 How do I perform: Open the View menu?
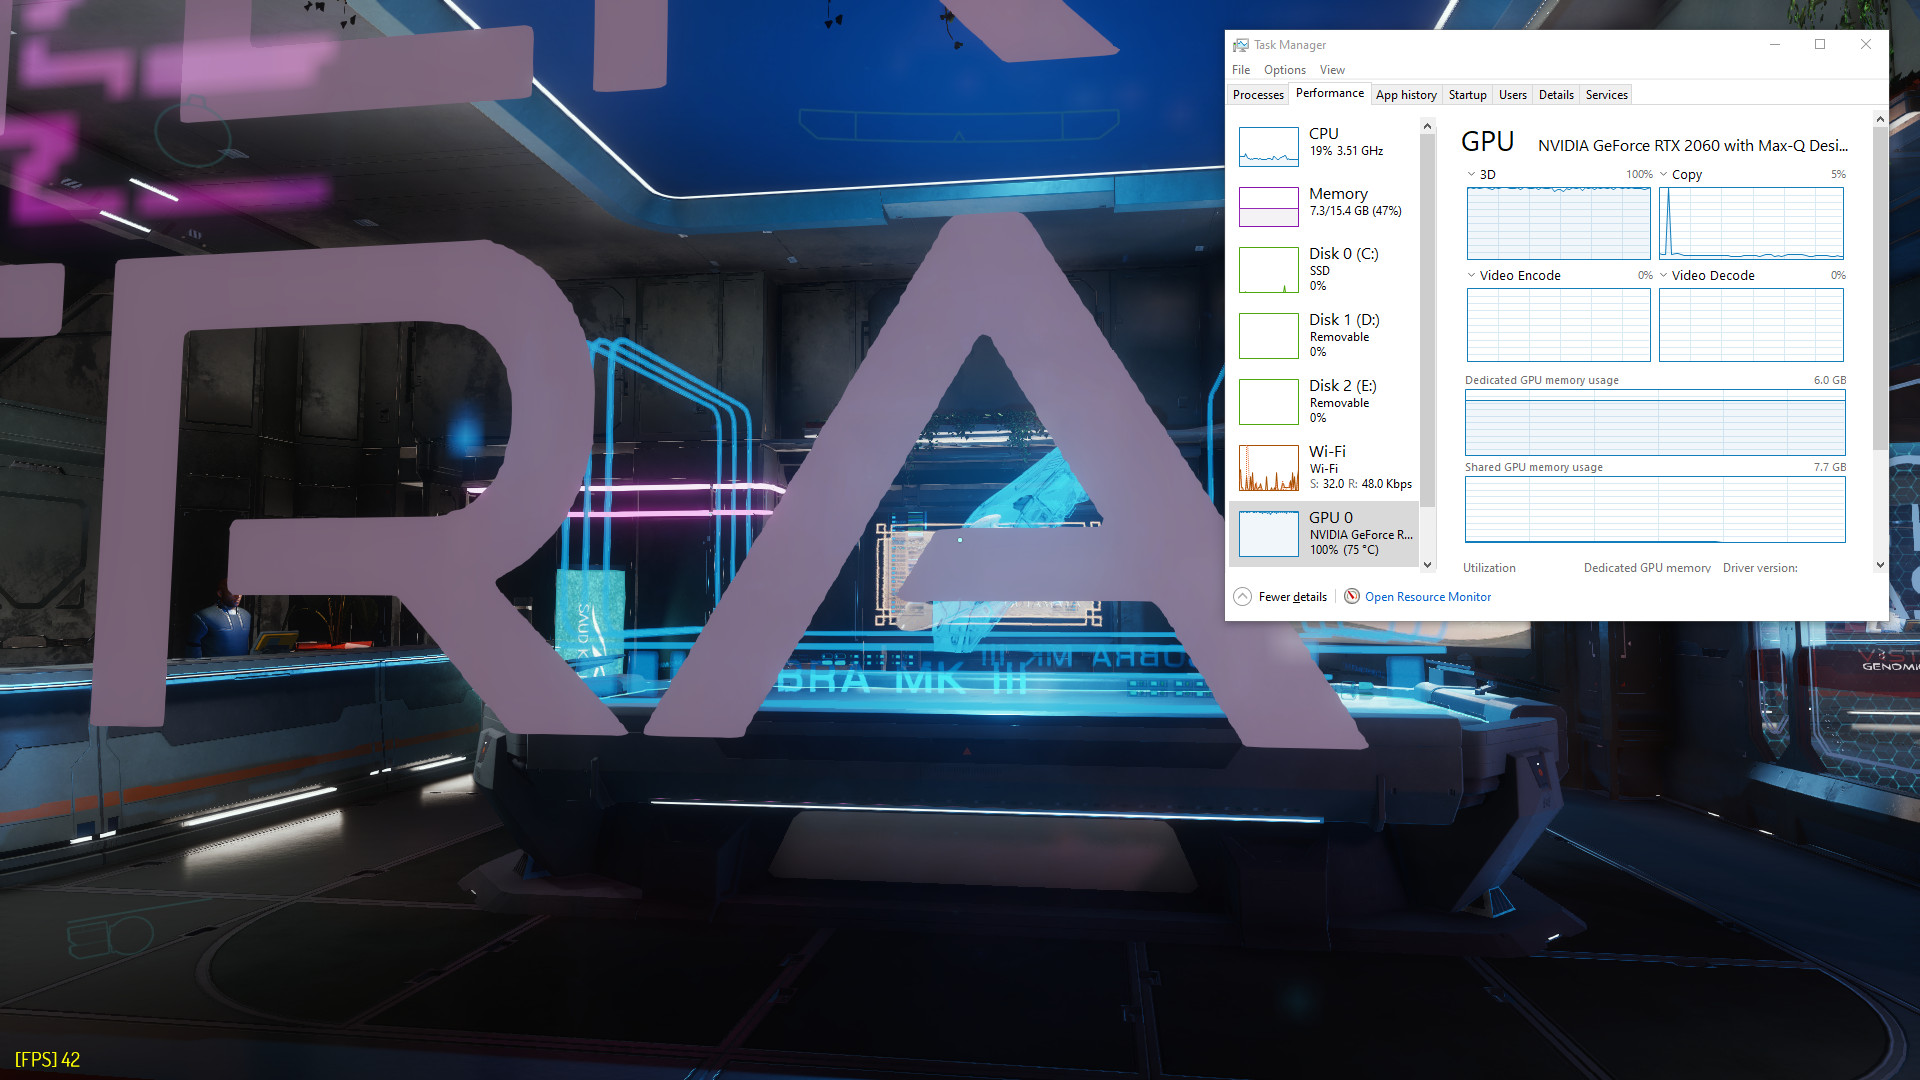coord(1332,70)
